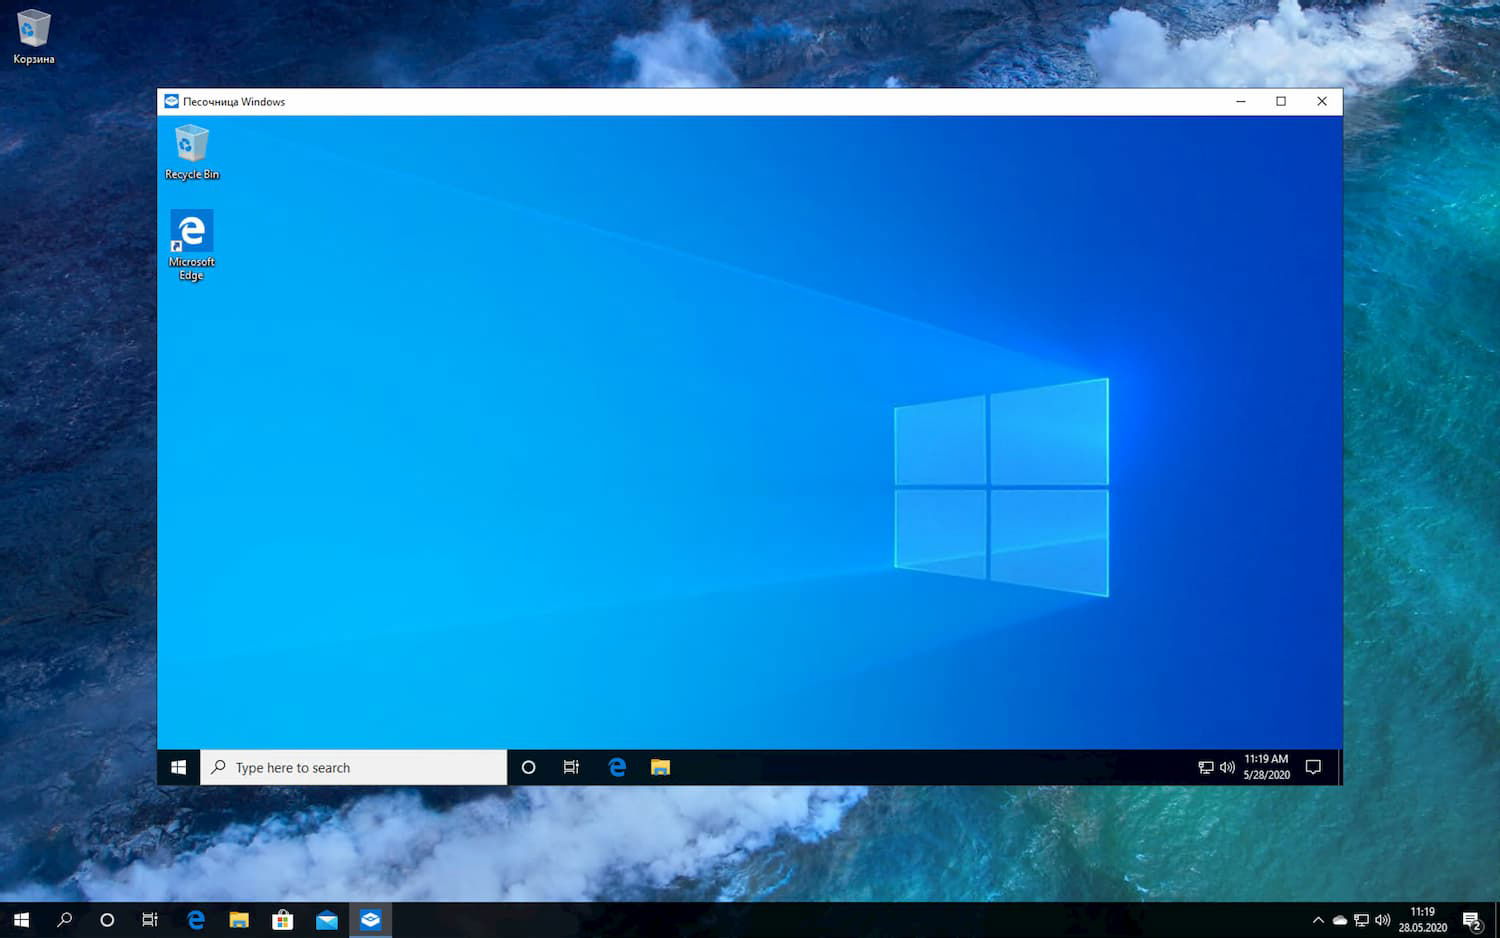This screenshot has height=938, width=1500.
Task: Launch the Mail app on the host taskbar
Action: click(x=326, y=919)
